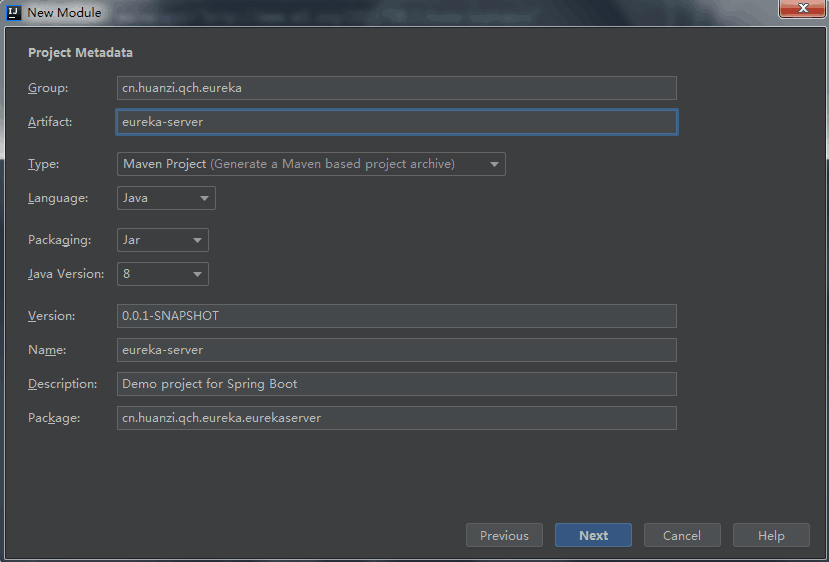829x562 pixels.
Task: Click the New Module title bar text
Action: pos(64,13)
